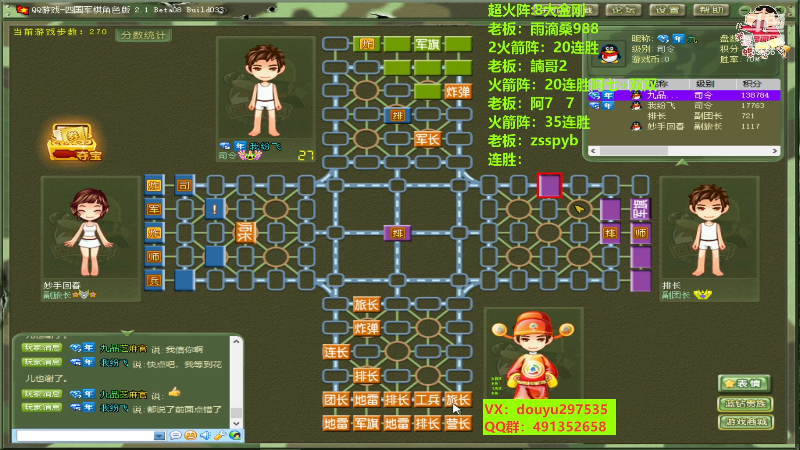Select the 营长 piece
This screenshot has width=800, height=450.
[458, 423]
